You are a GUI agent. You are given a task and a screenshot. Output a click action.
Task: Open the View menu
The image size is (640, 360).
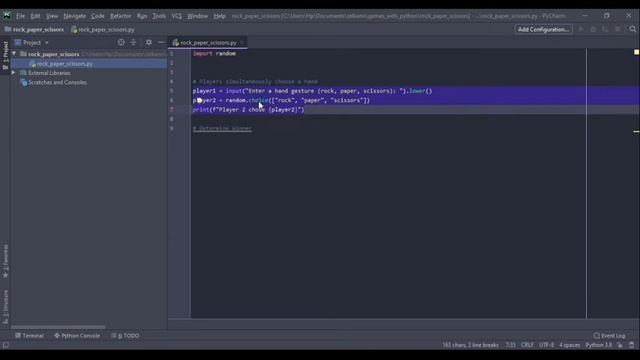(52, 16)
